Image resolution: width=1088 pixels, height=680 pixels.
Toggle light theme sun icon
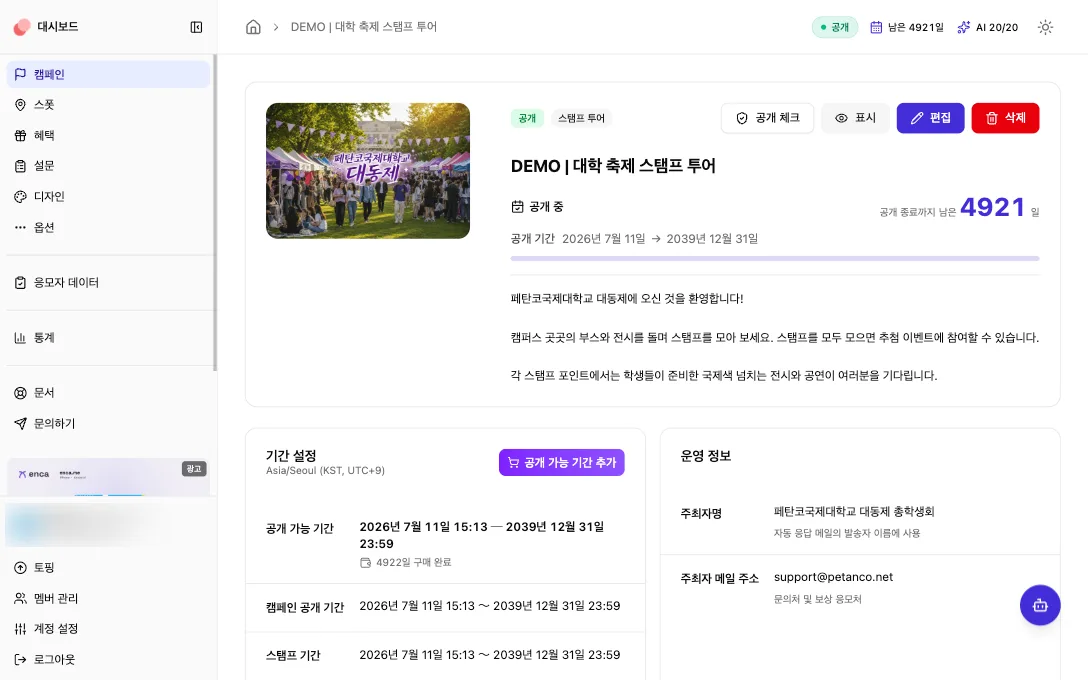1045,27
